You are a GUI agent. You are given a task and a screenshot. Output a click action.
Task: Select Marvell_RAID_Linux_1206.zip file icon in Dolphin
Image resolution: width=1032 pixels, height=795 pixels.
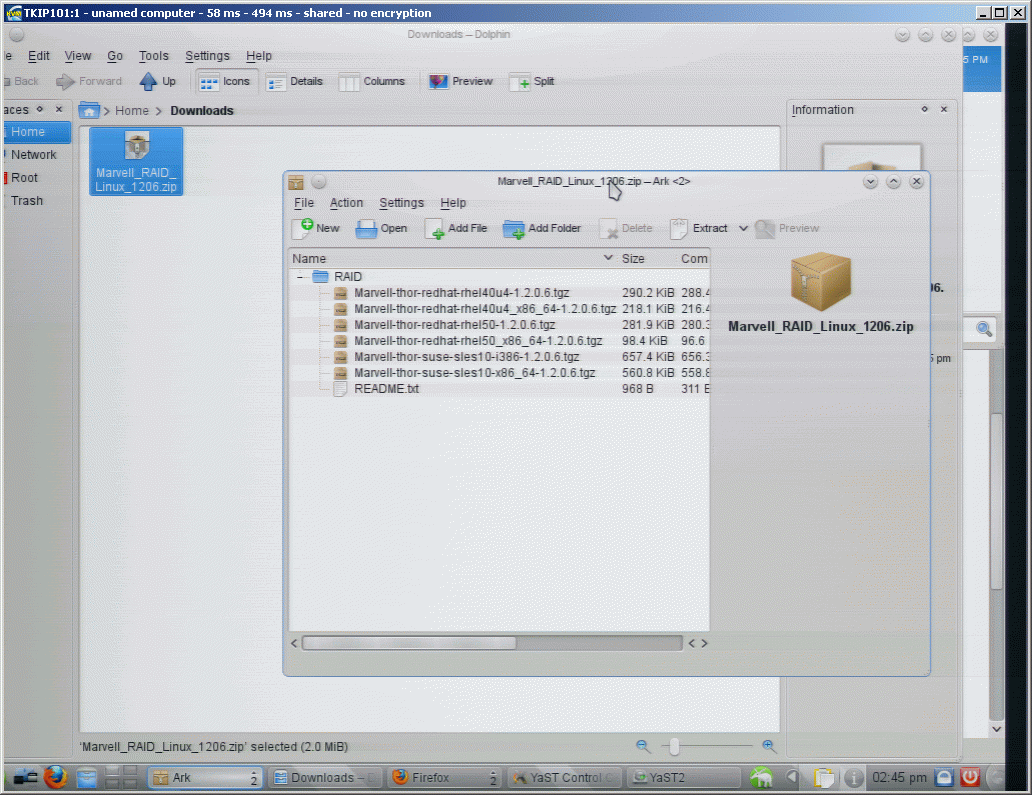[136, 161]
